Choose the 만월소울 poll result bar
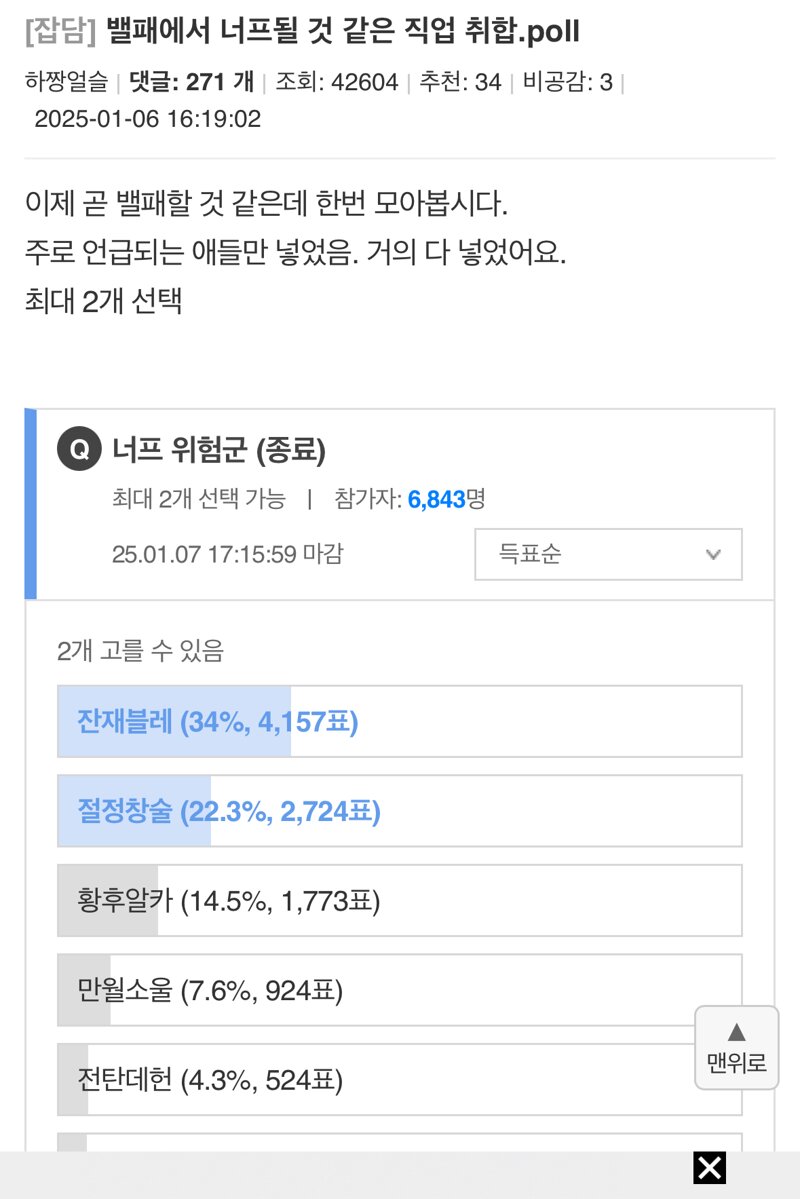This screenshot has width=800, height=1199. tap(399, 990)
